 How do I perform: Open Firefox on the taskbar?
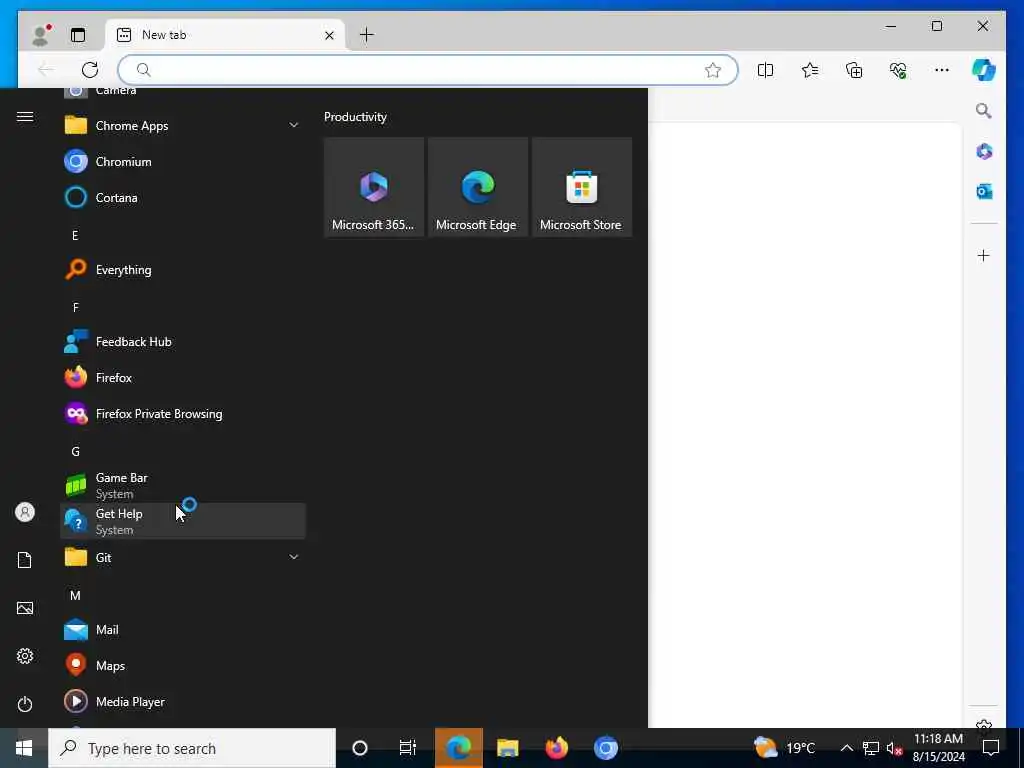click(x=556, y=748)
